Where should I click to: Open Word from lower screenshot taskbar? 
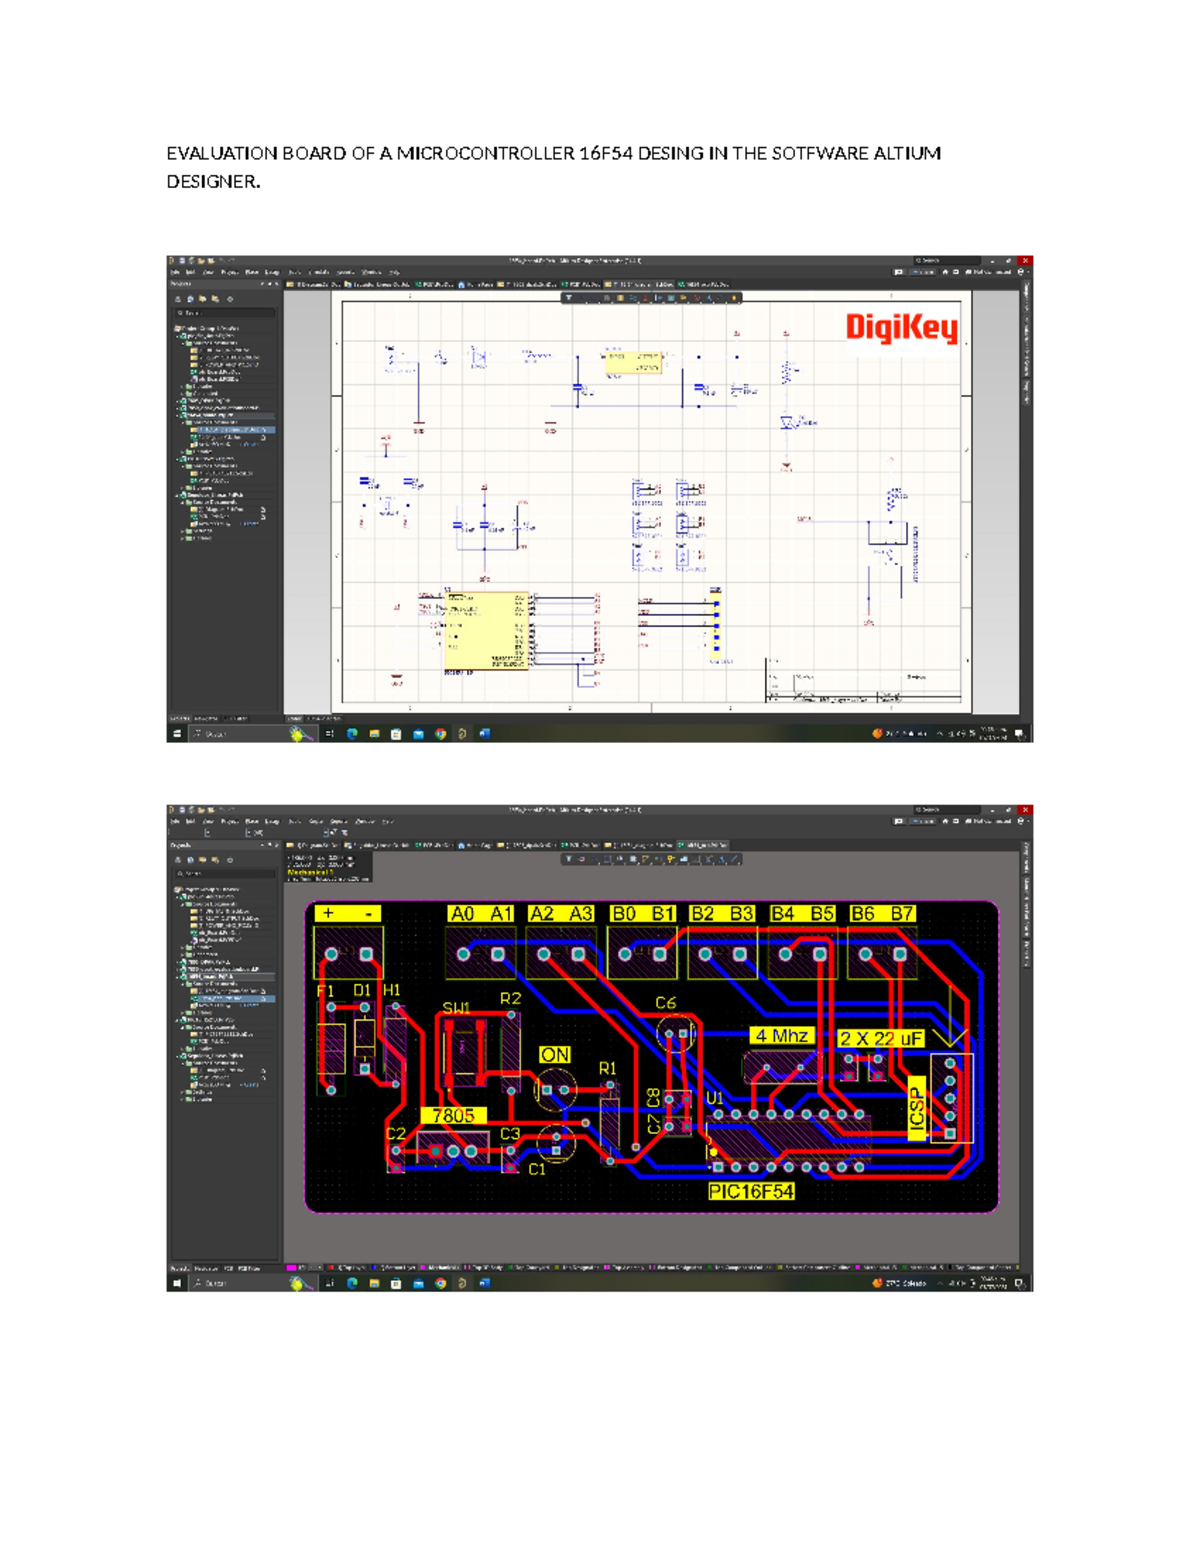pyautogui.click(x=484, y=1283)
